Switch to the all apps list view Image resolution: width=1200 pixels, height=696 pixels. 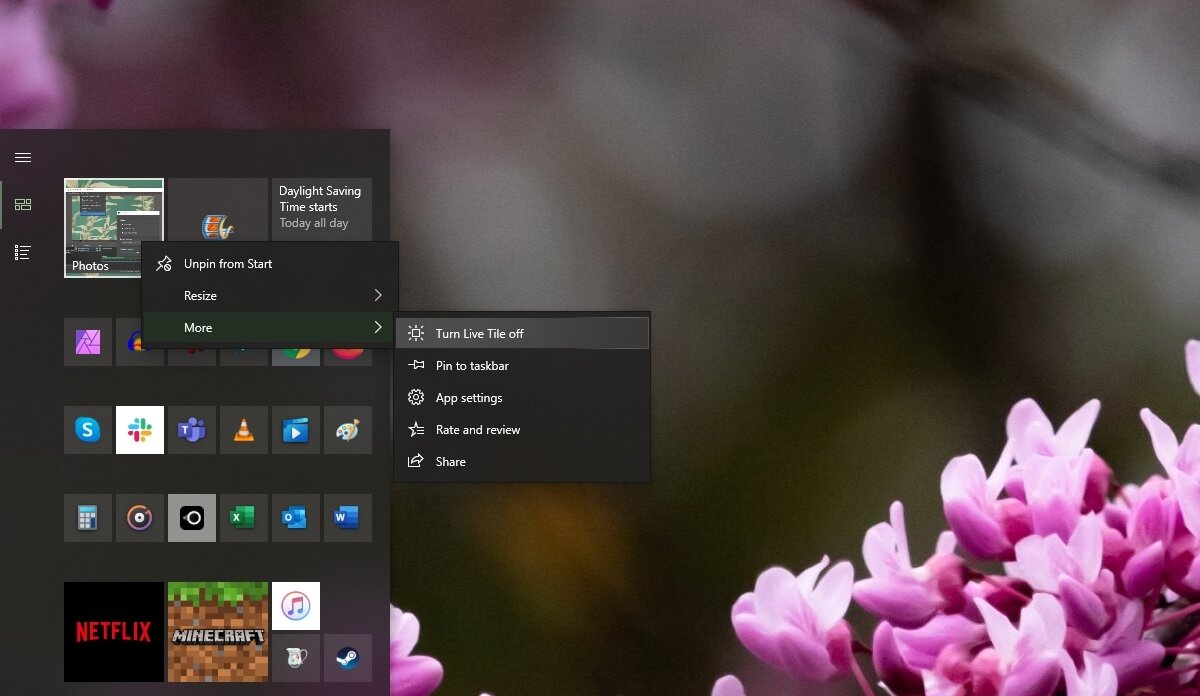click(22, 252)
